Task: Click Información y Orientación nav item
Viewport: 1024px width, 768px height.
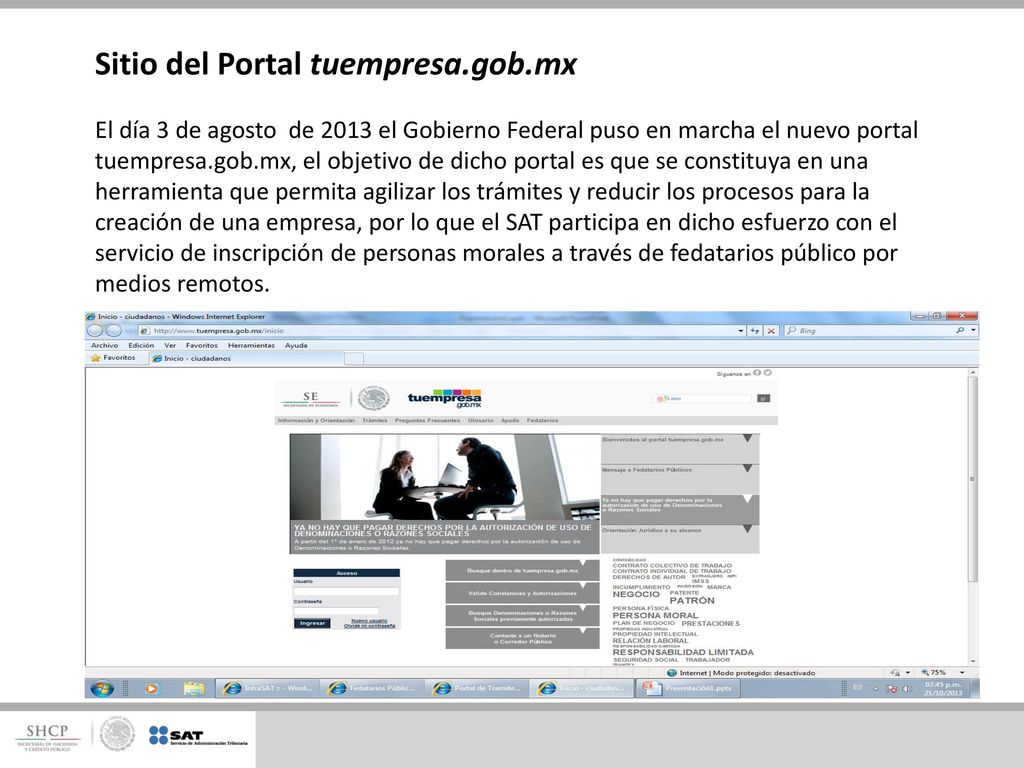Action: pyautogui.click(x=316, y=420)
